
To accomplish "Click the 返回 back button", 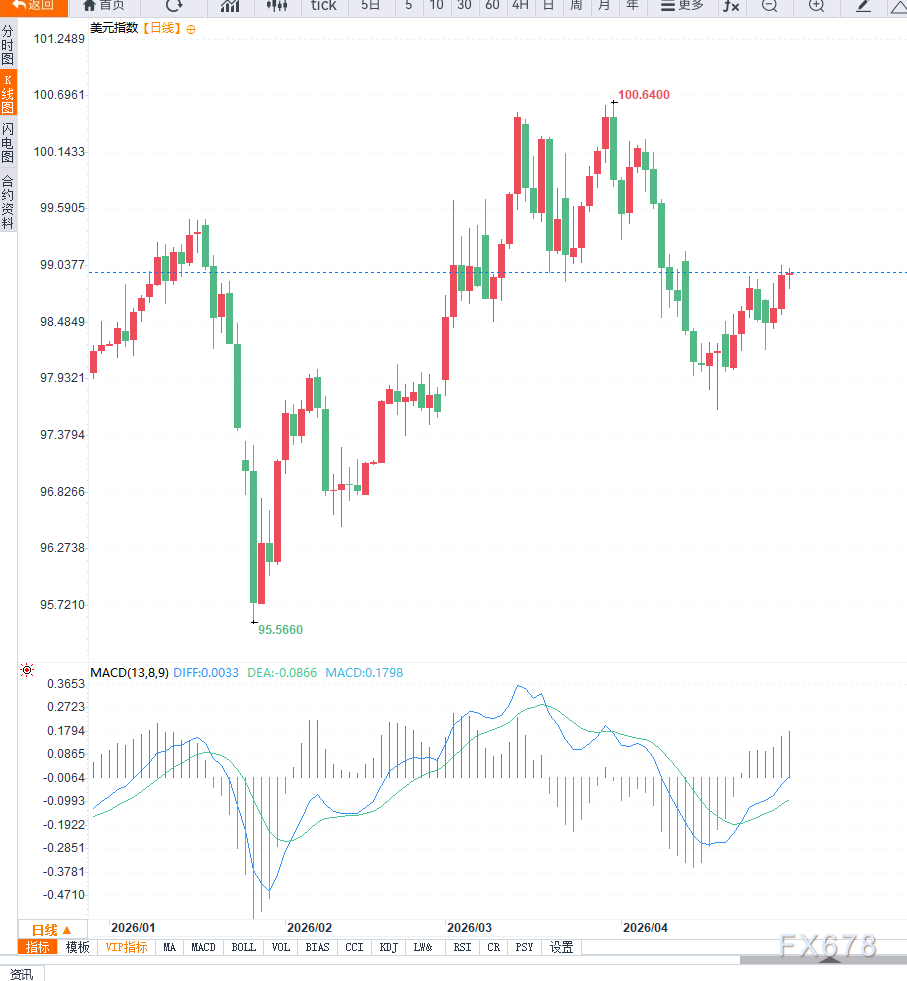I will 33,6.
